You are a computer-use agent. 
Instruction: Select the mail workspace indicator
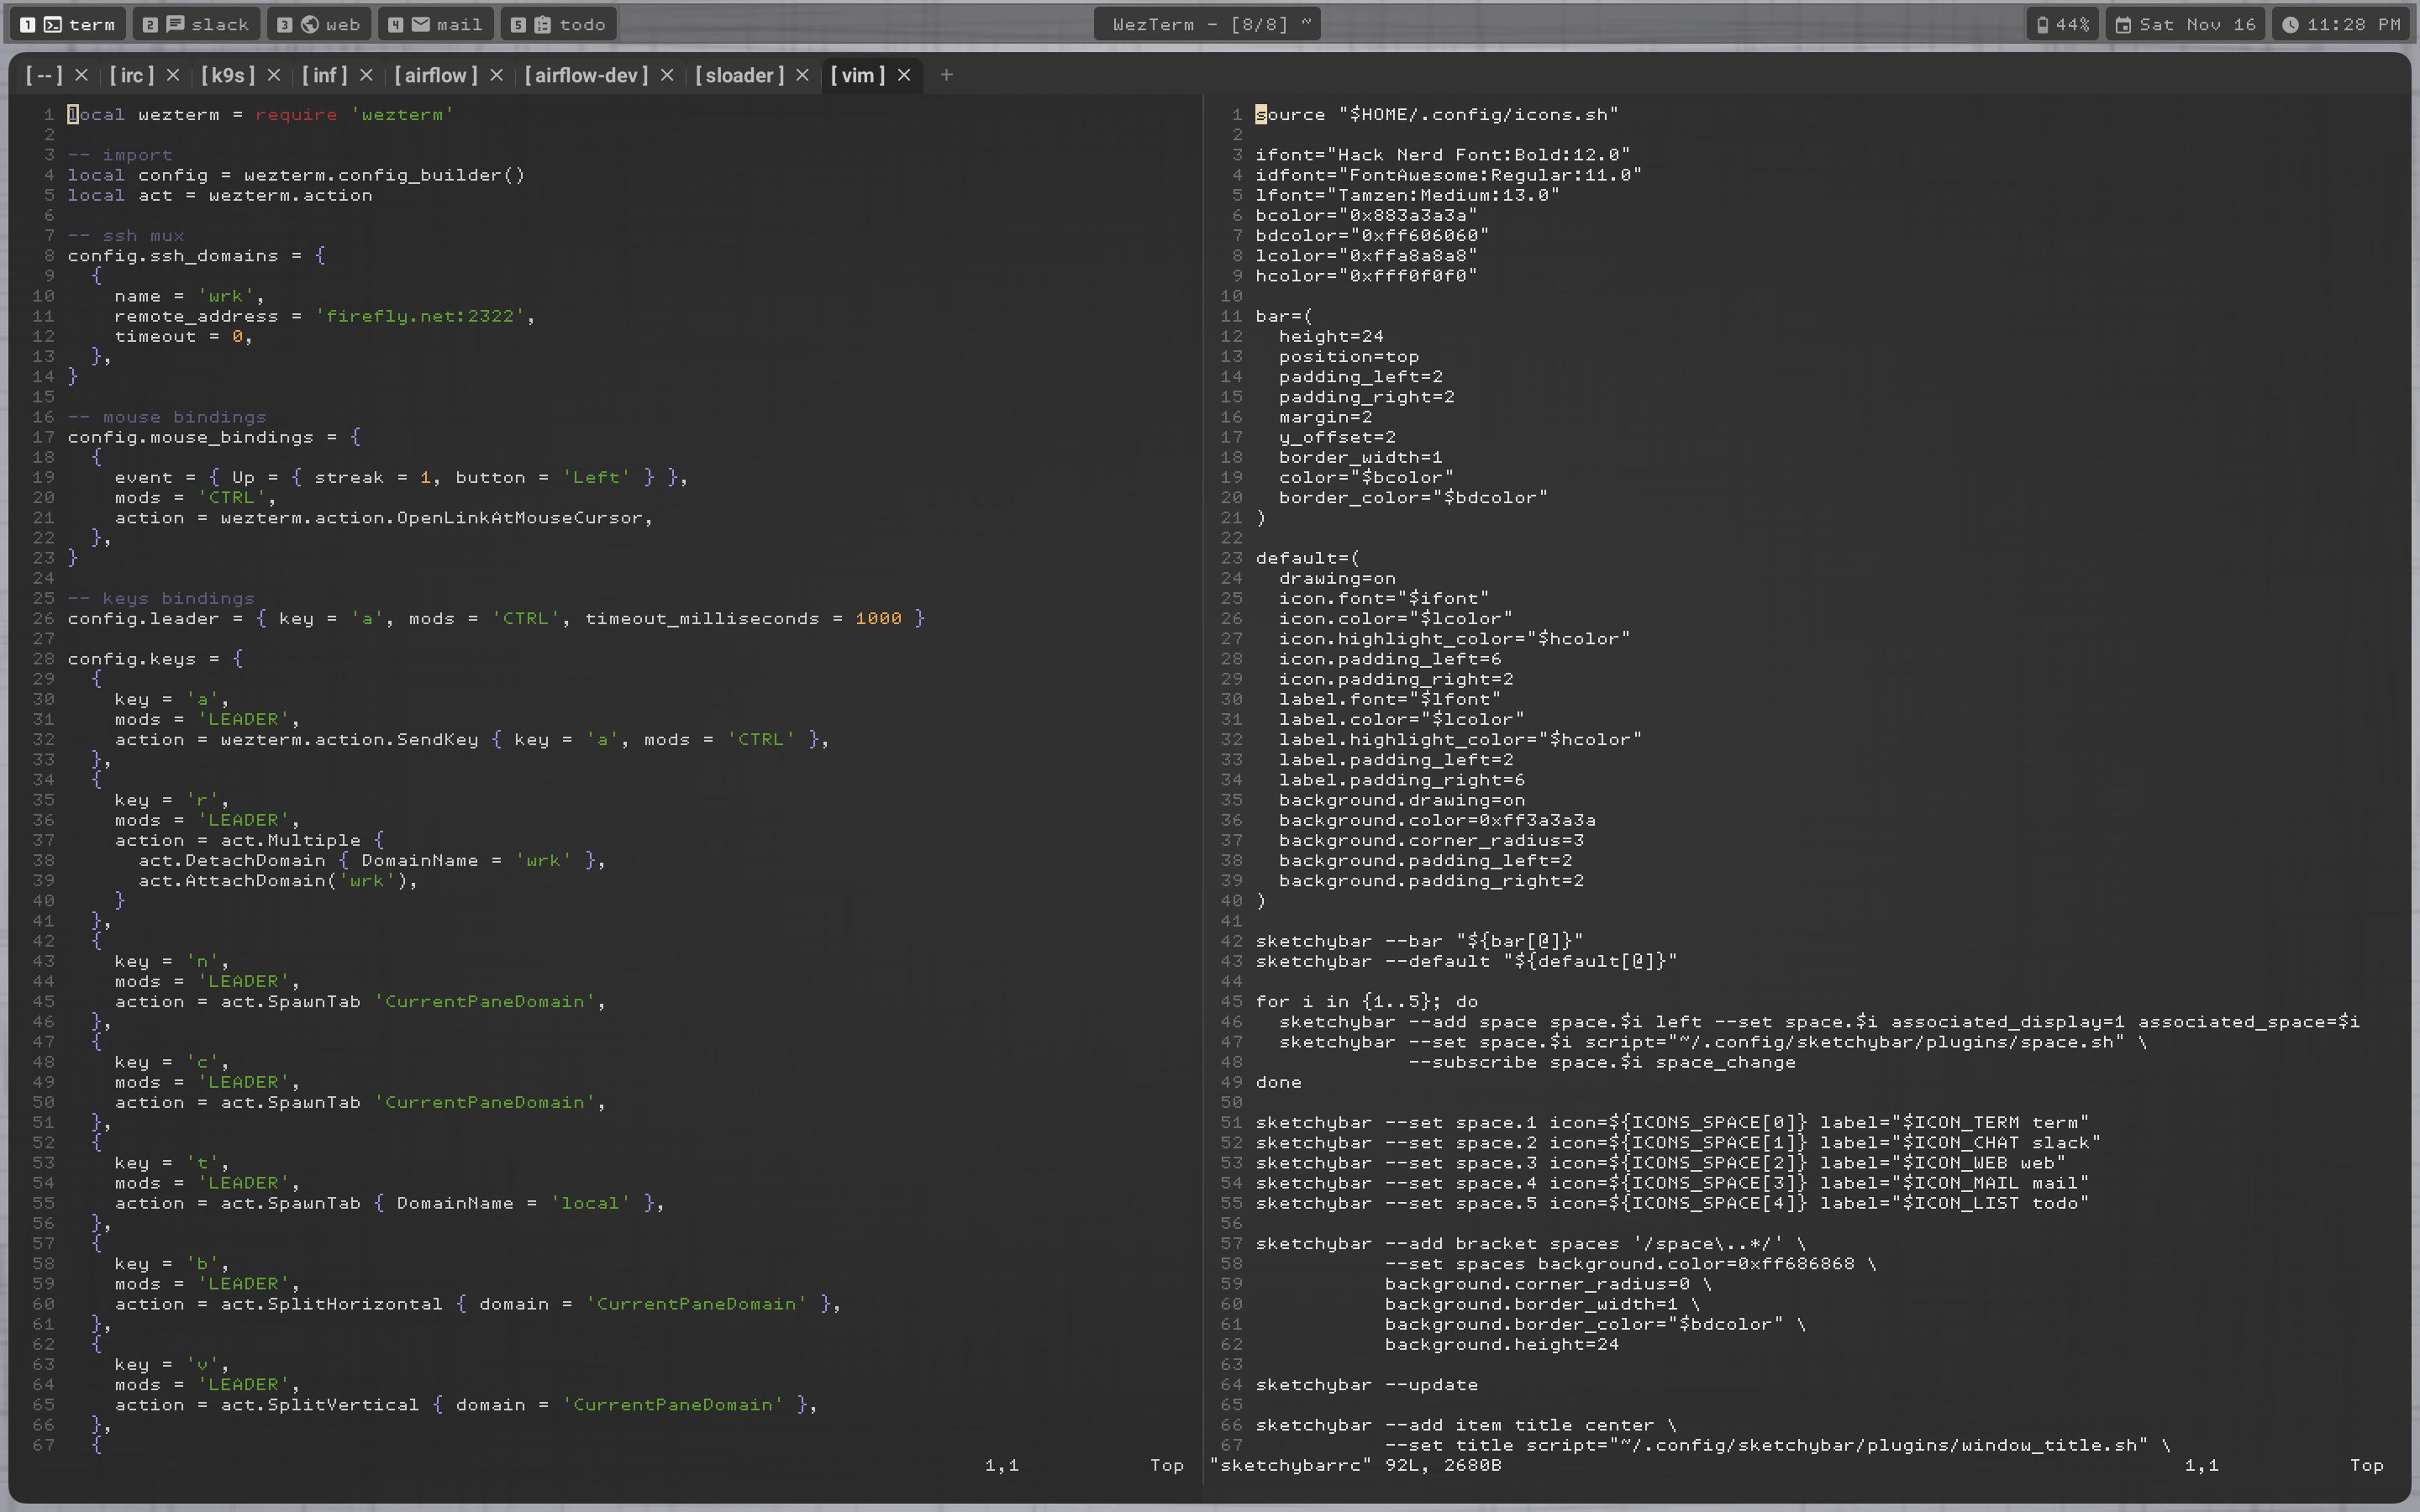(435, 24)
